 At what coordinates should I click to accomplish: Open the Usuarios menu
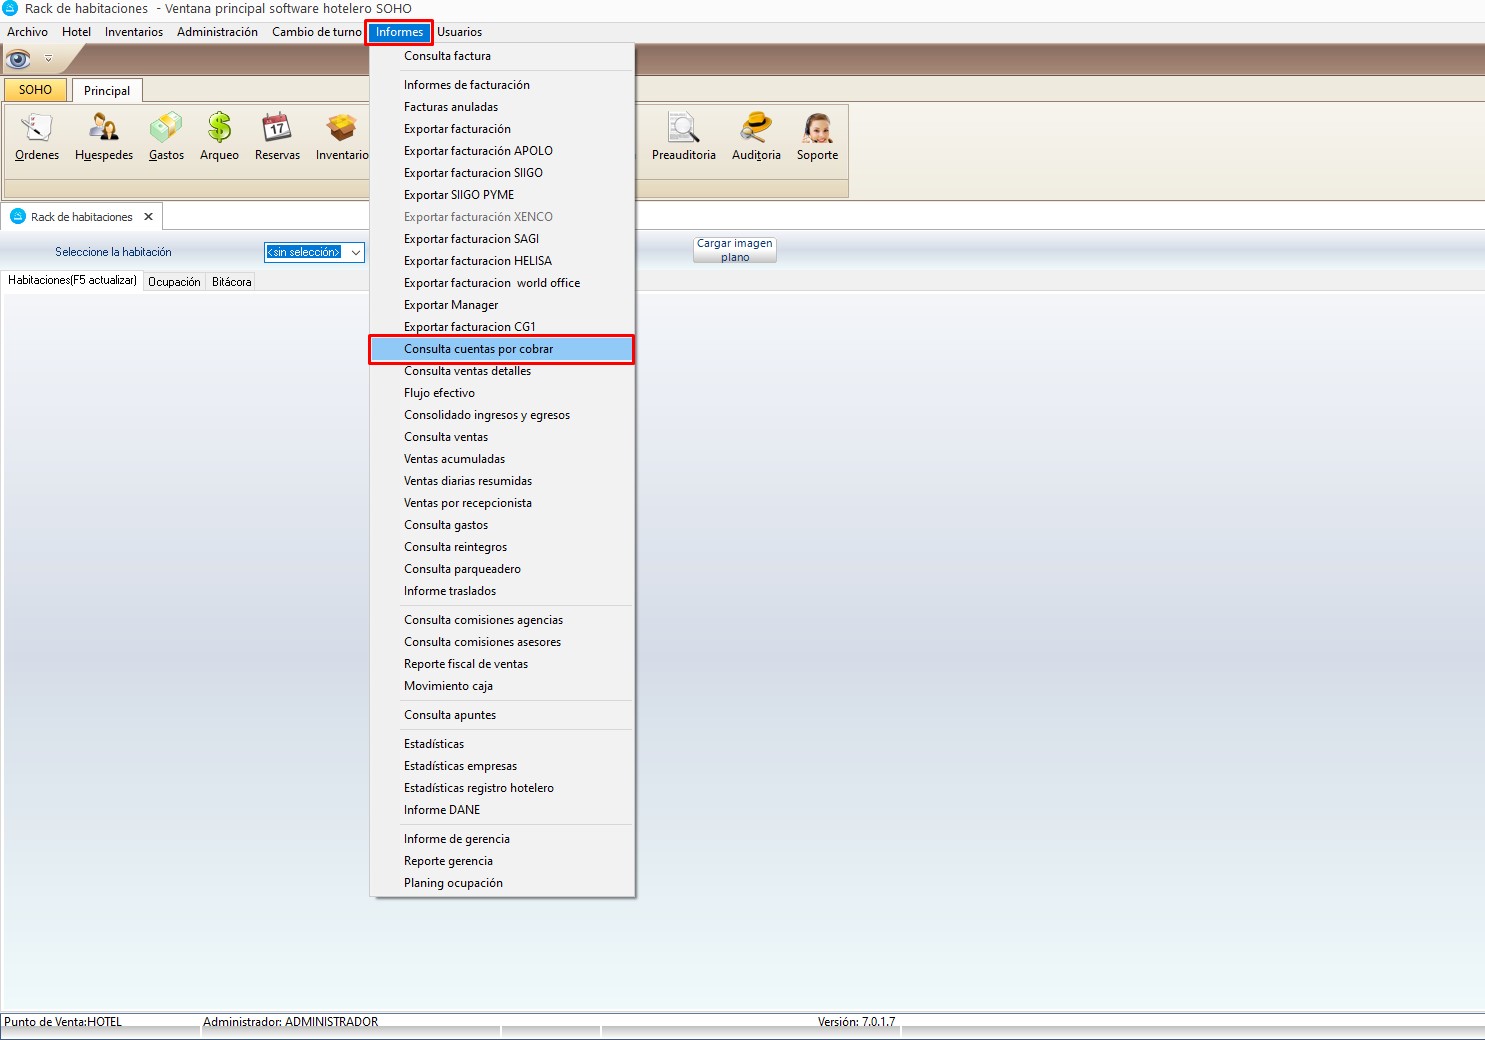(x=459, y=32)
